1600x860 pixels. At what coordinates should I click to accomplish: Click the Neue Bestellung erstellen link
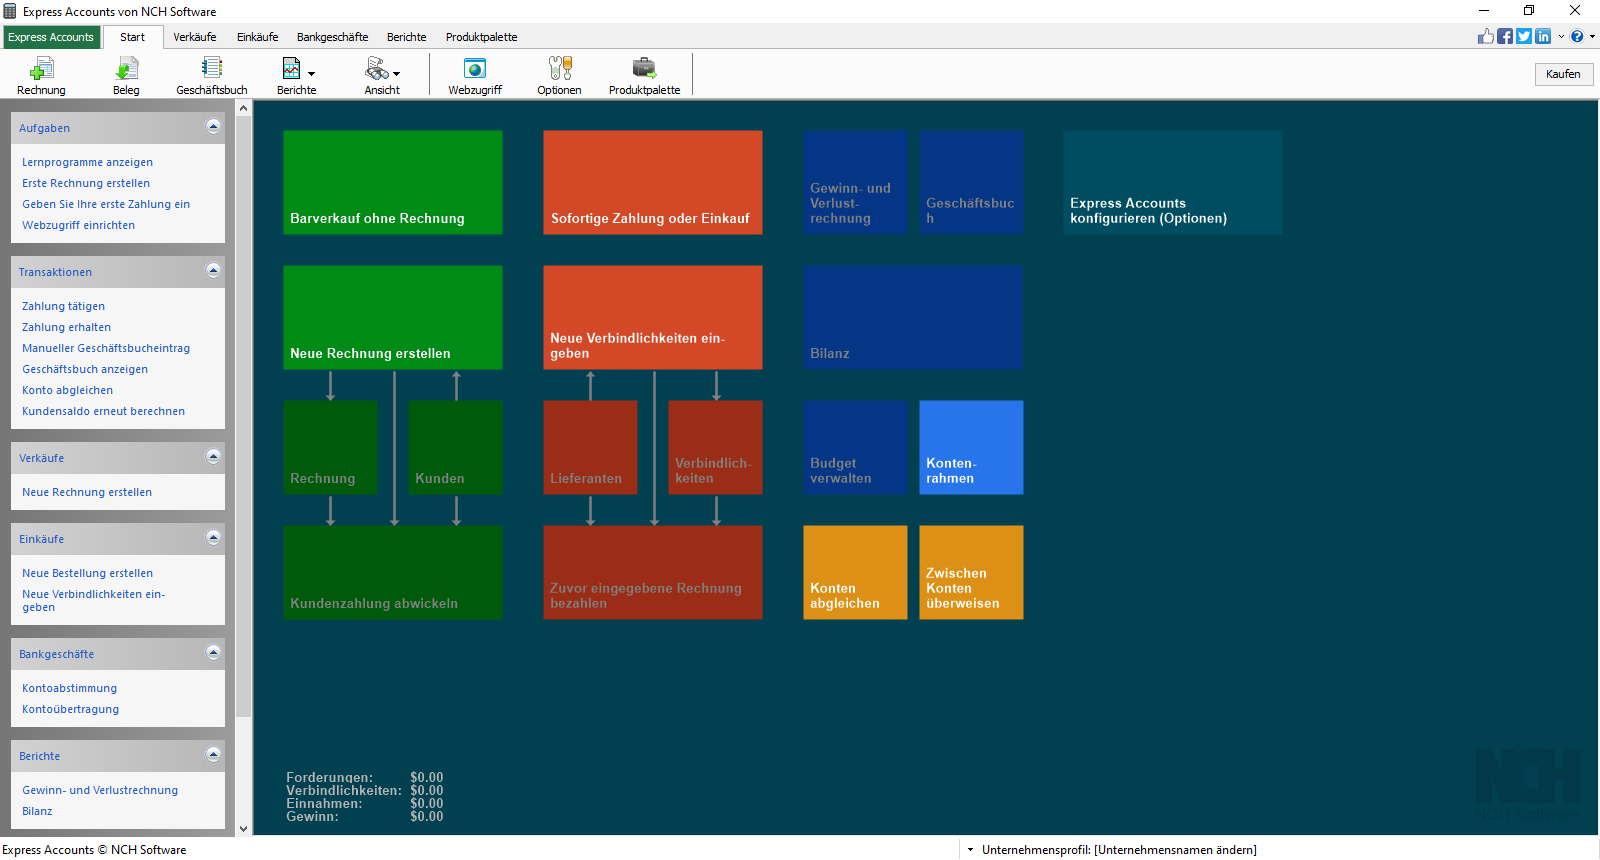click(88, 573)
